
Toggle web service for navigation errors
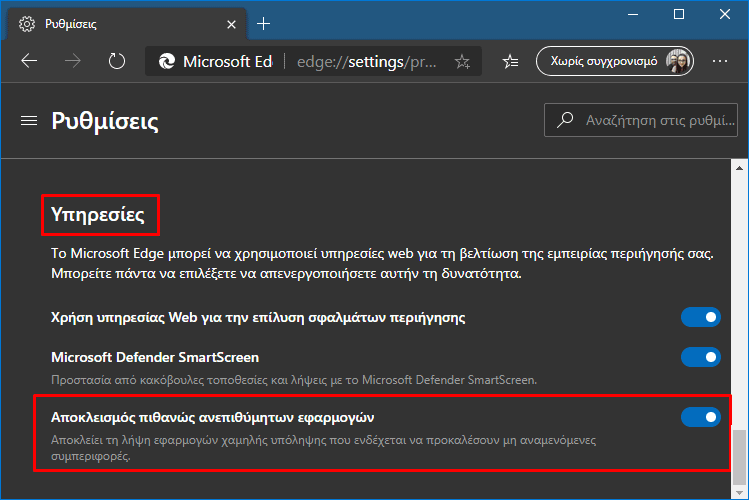coord(701,317)
